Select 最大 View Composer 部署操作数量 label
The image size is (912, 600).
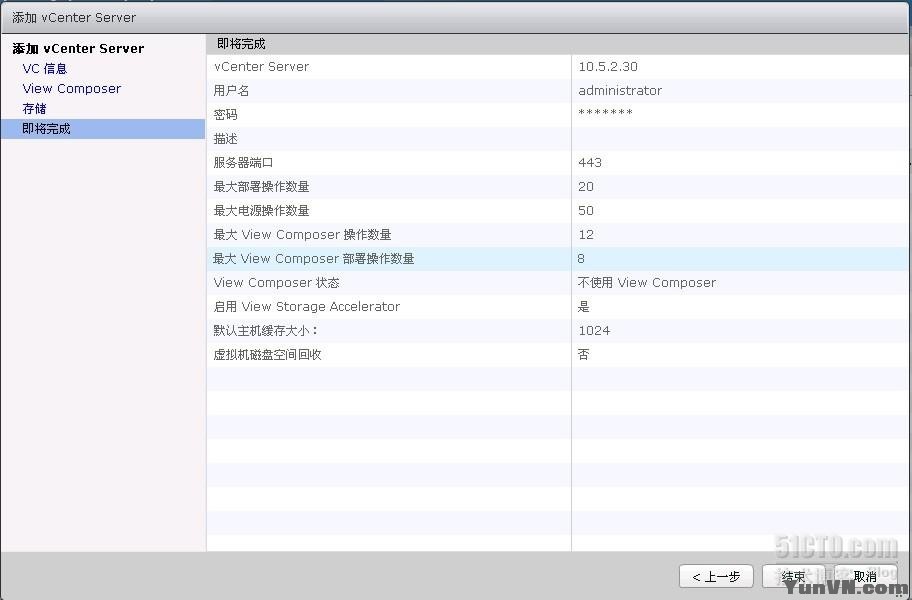tap(314, 259)
